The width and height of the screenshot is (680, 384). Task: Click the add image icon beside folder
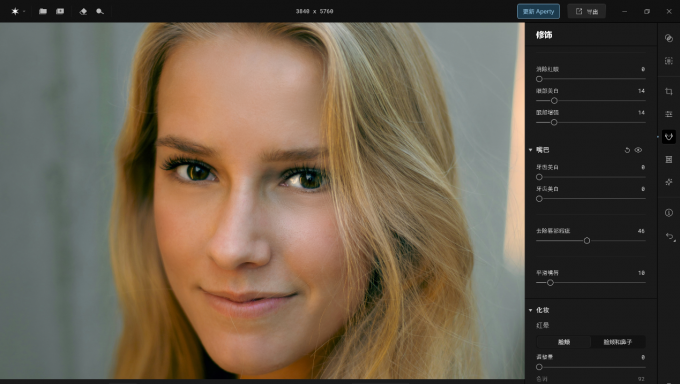tap(60, 11)
